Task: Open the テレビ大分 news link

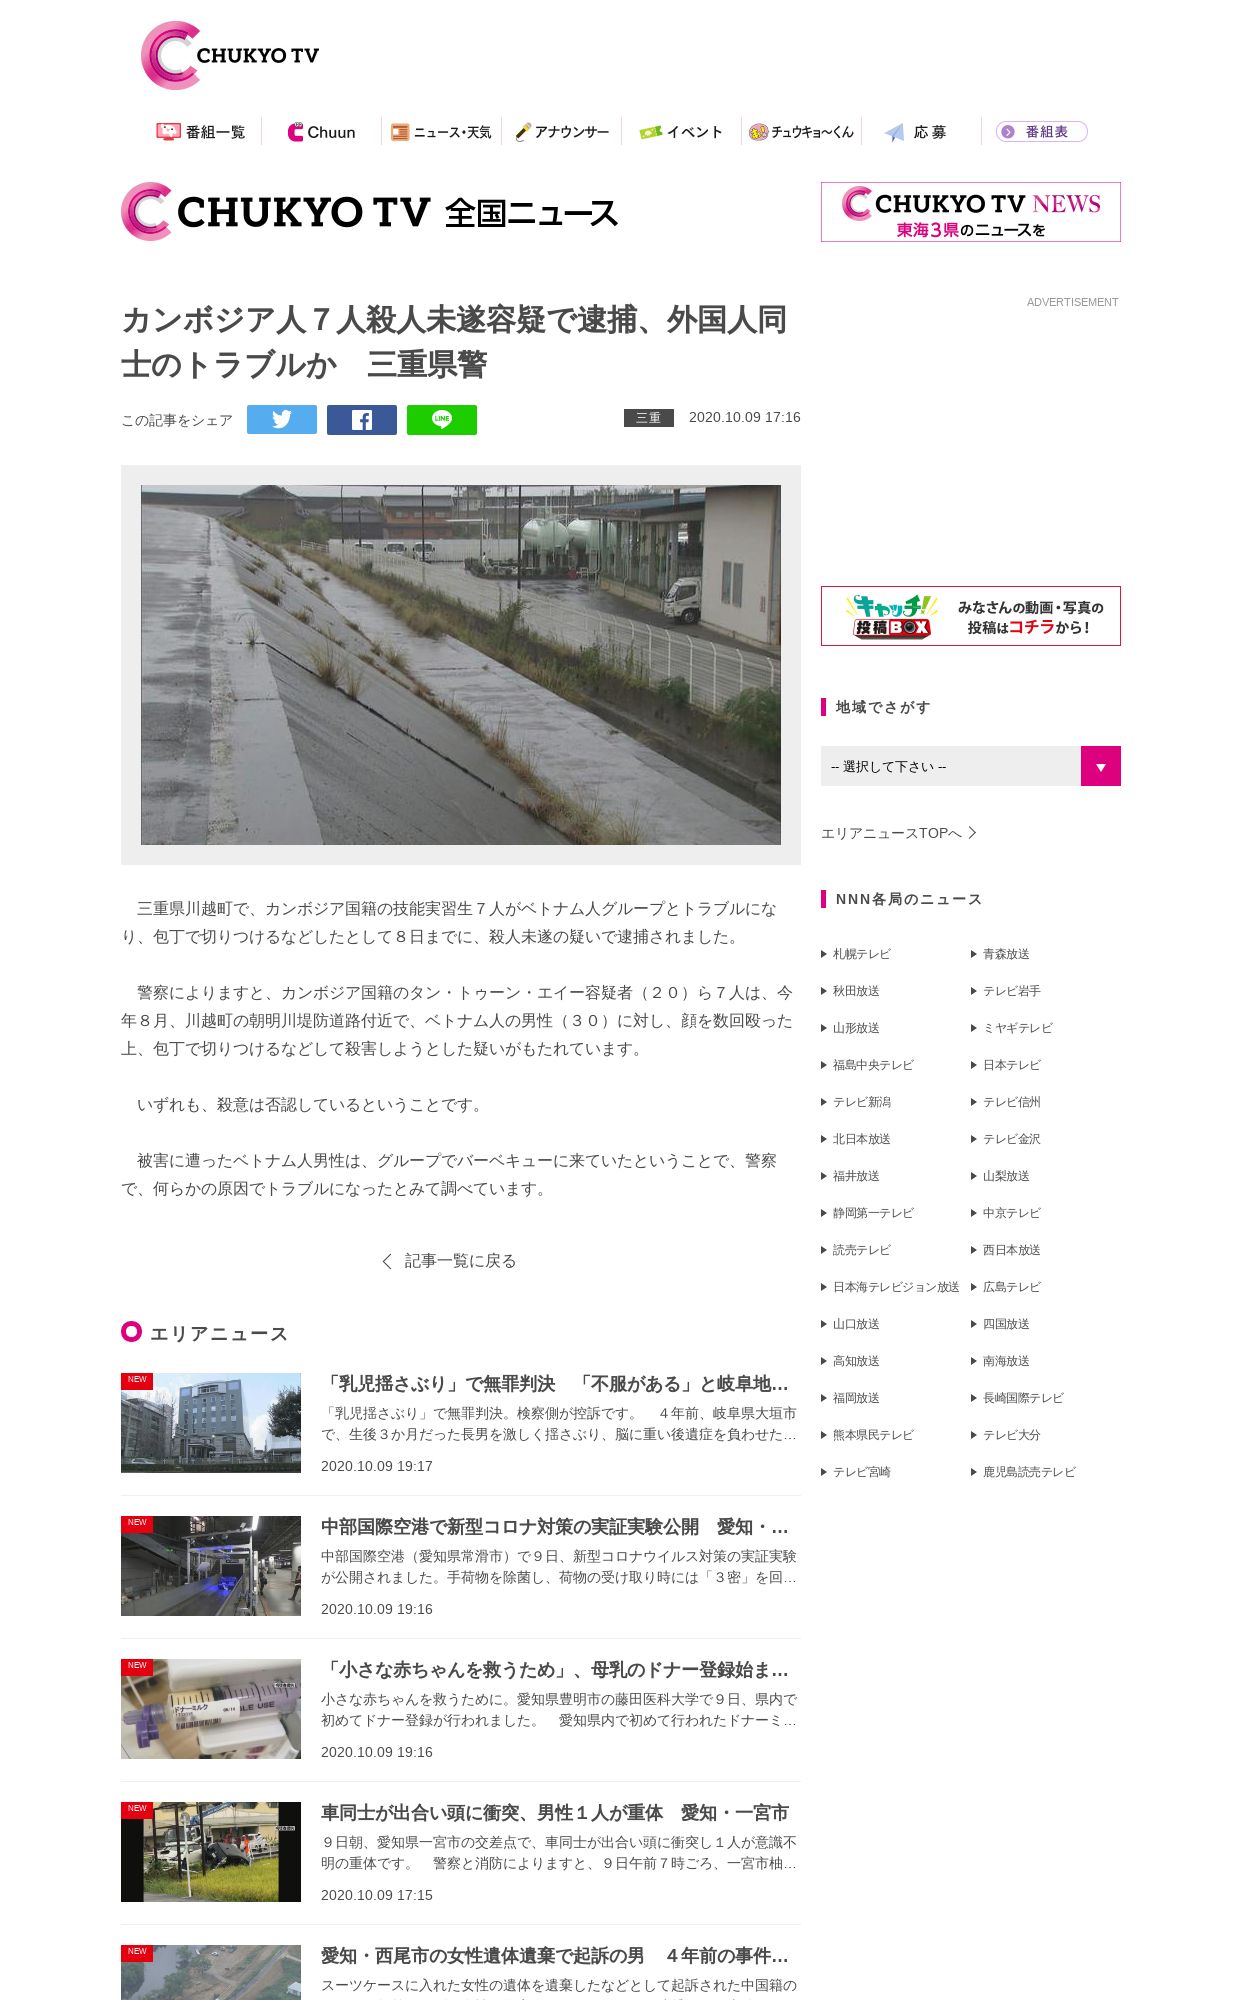Action: [1006, 1435]
